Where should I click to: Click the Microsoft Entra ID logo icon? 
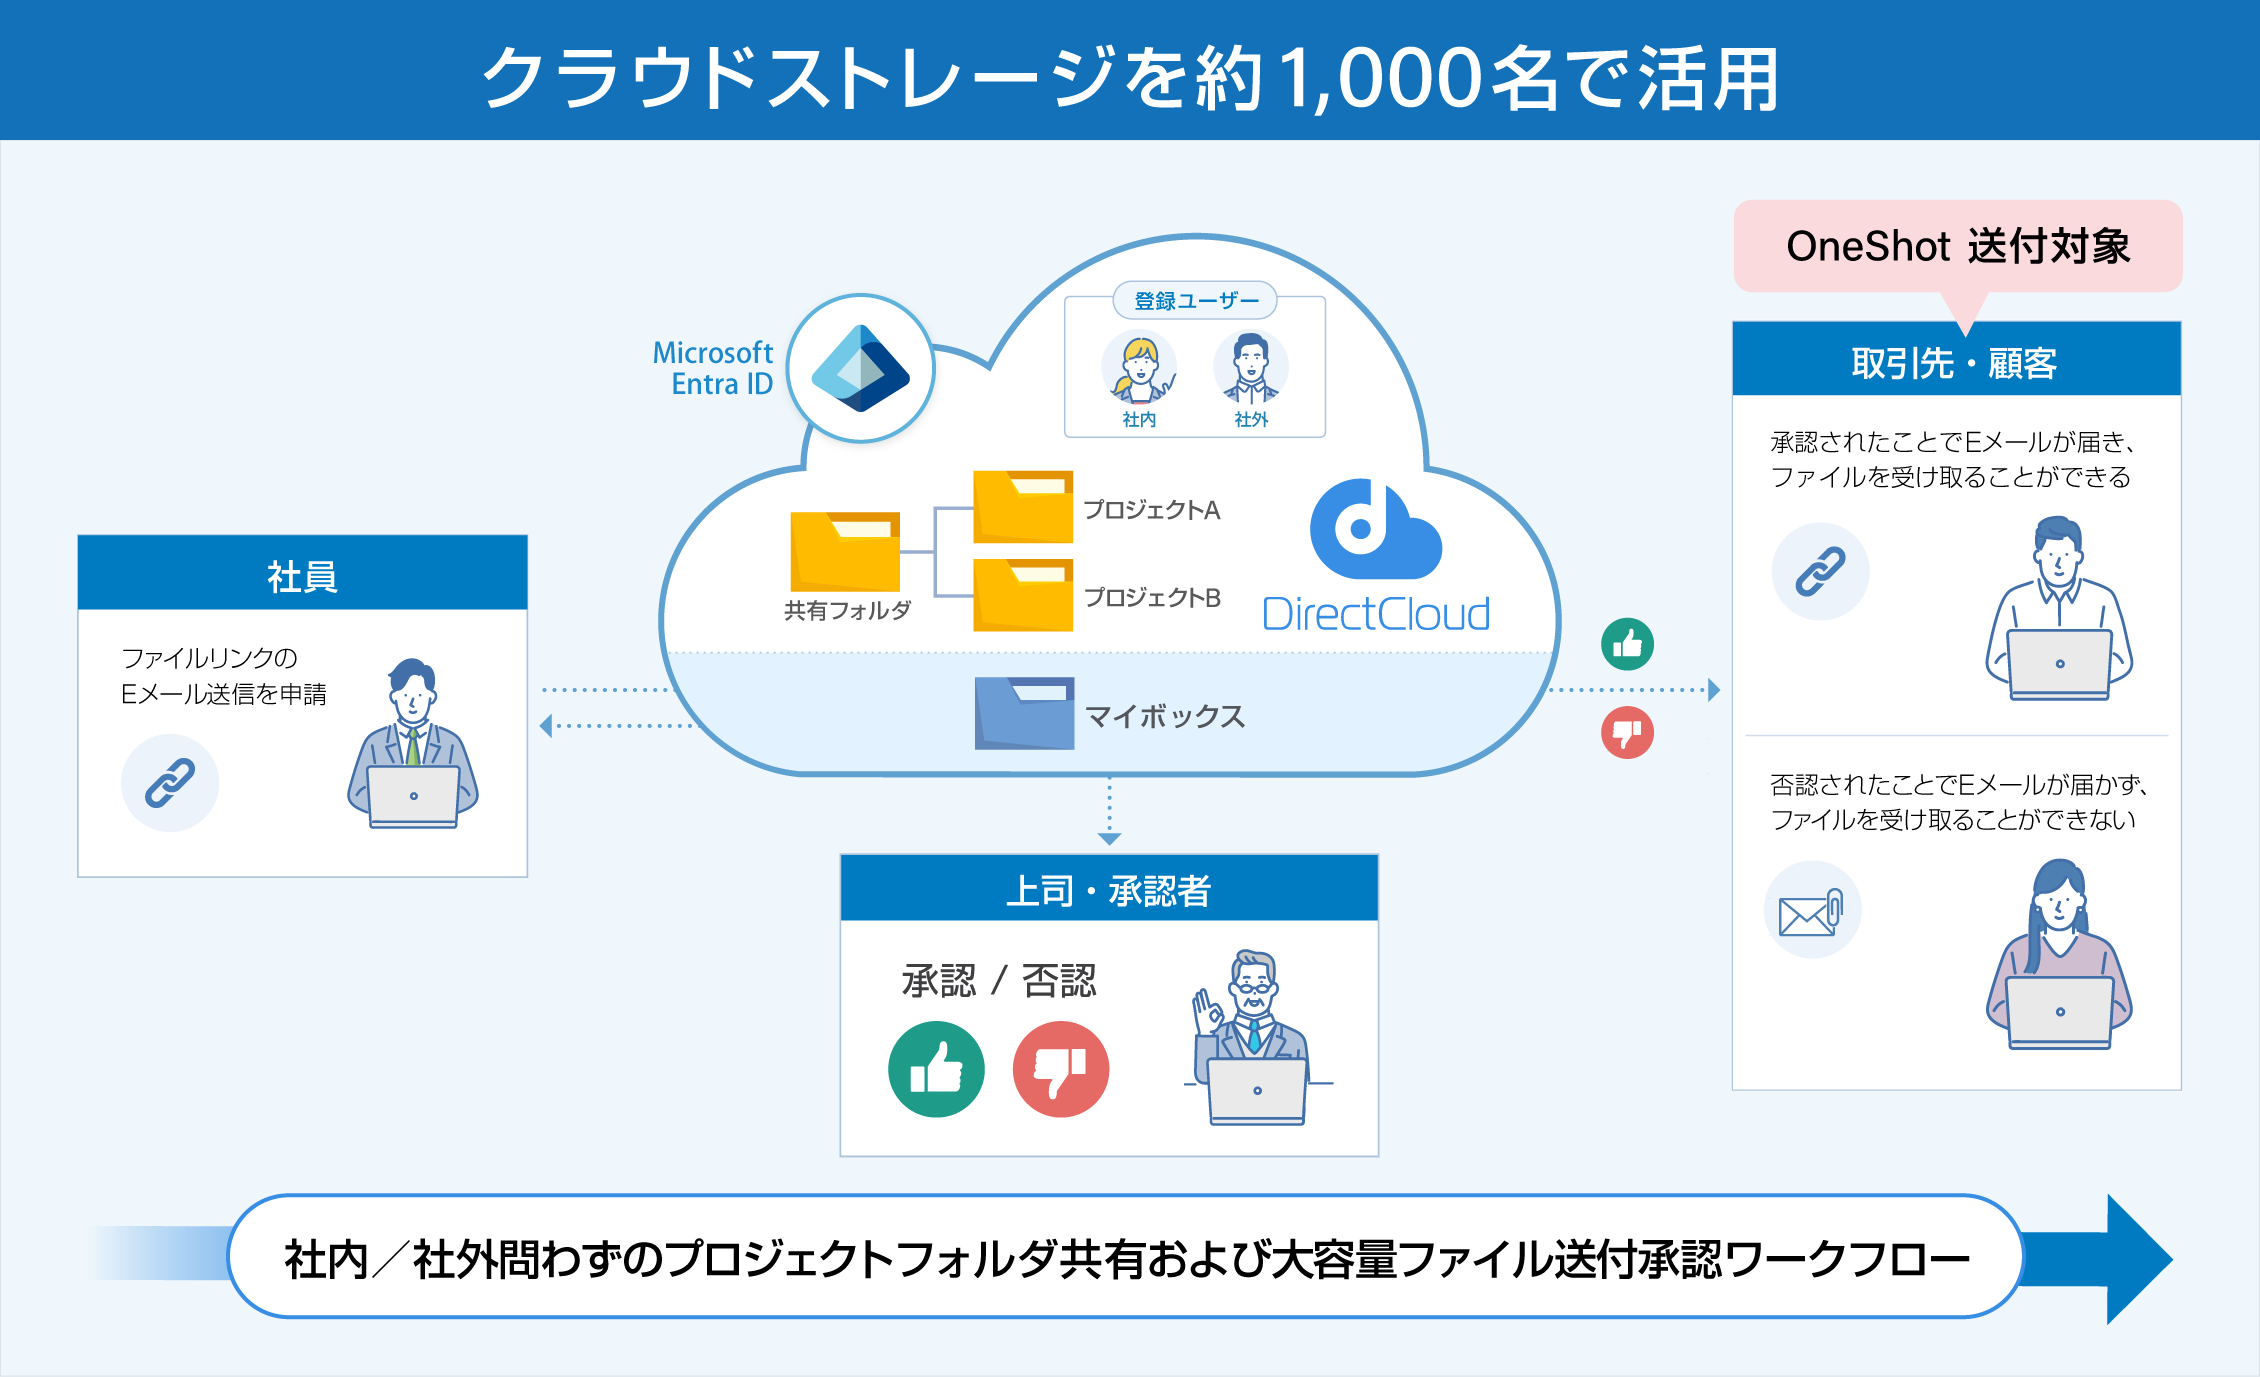[x=861, y=369]
